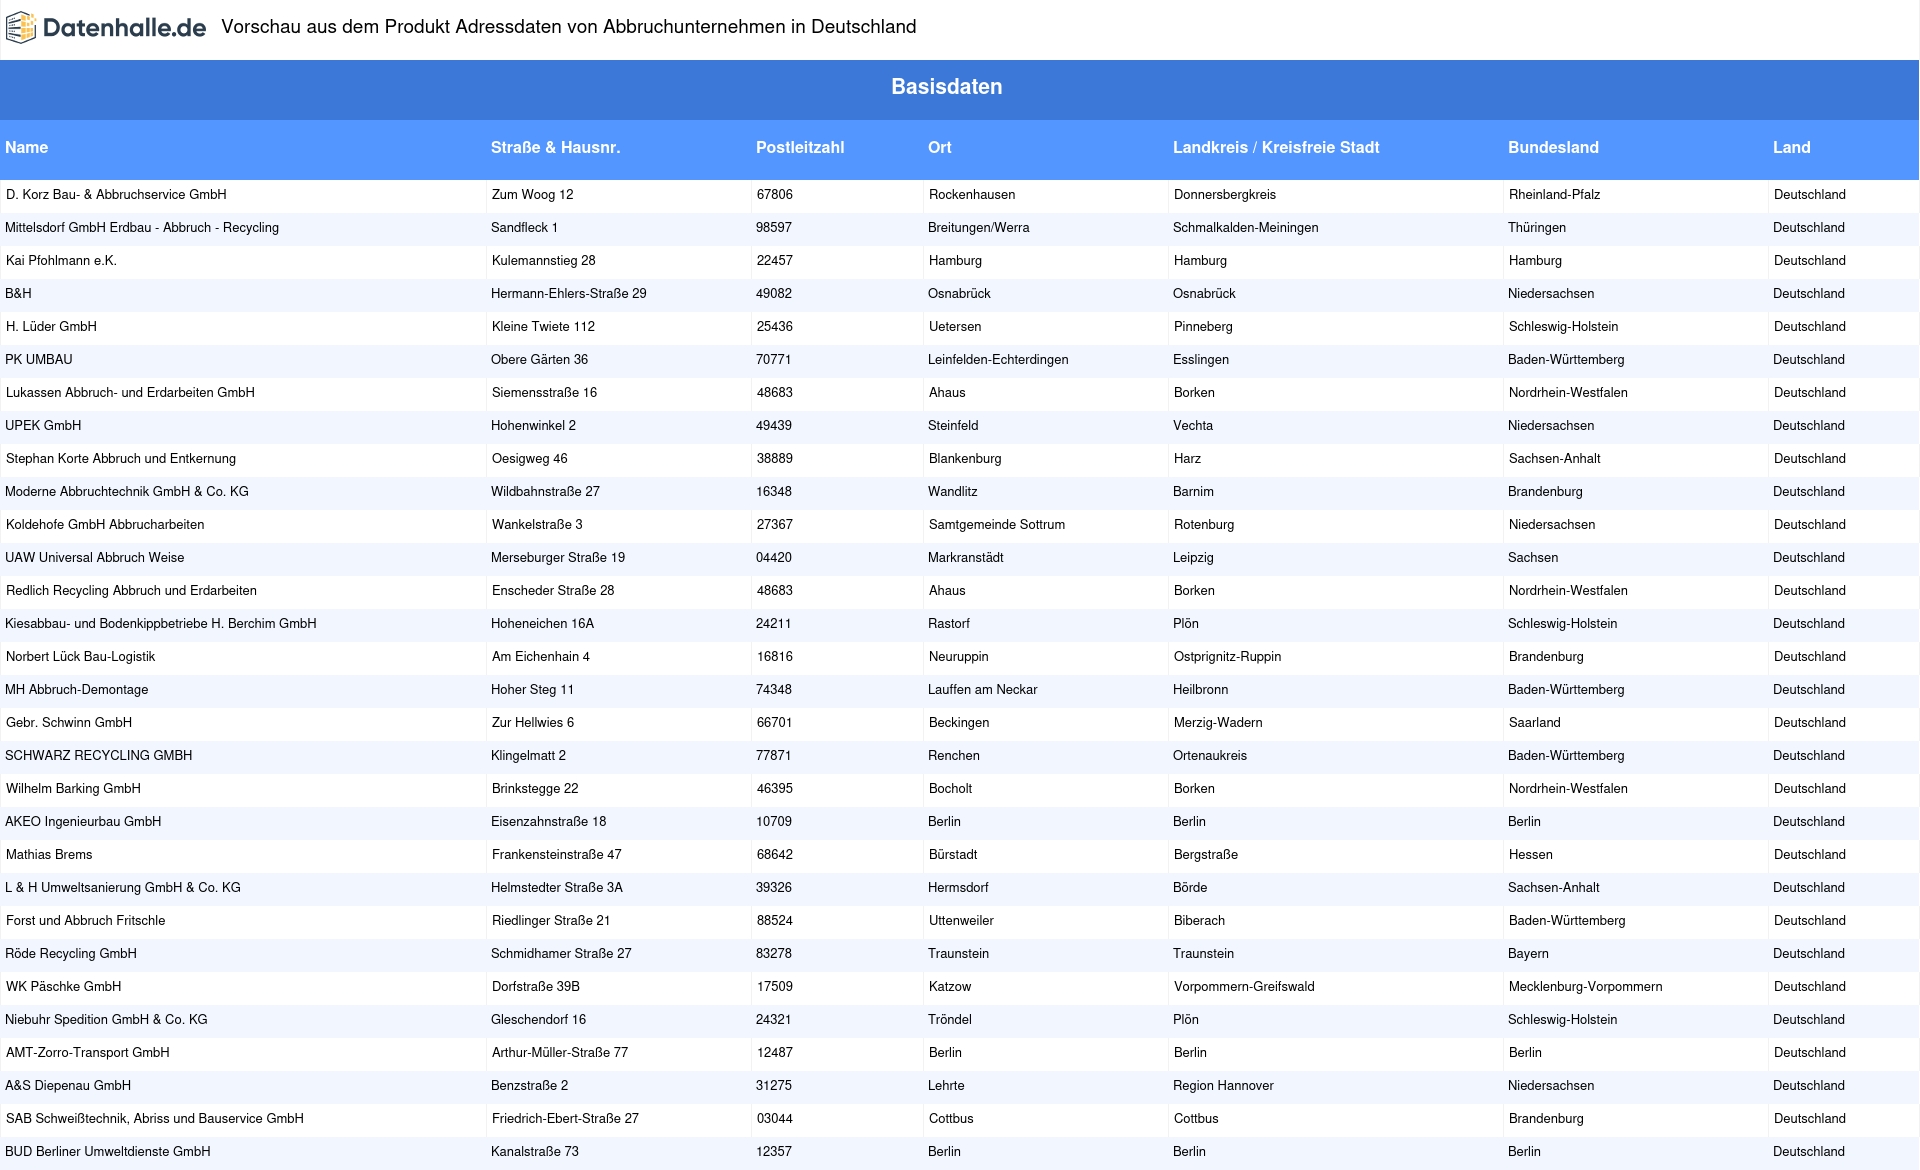Click SCHWARZ RECYCLING GMBH
The height and width of the screenshot is (1170, 1920).
[x=99, y=756]
